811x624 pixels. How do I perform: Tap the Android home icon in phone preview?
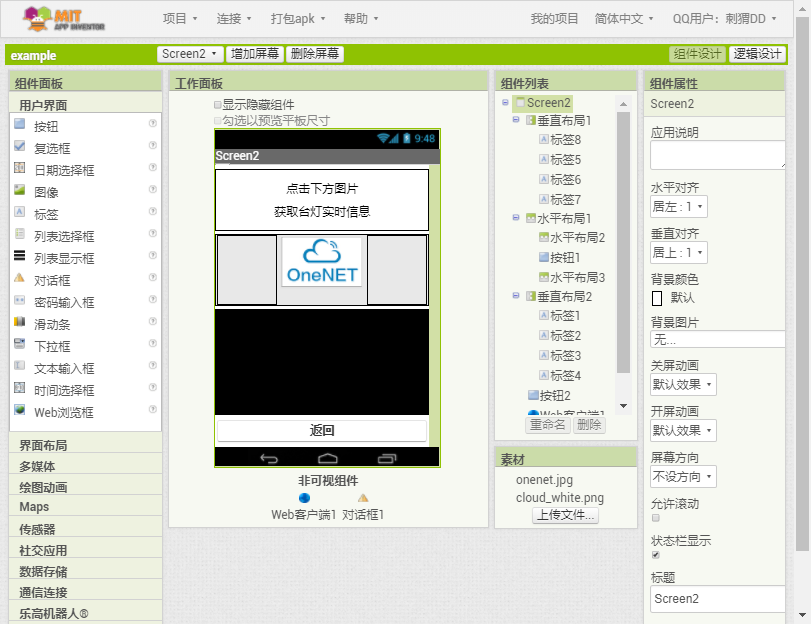pos(328,458)
